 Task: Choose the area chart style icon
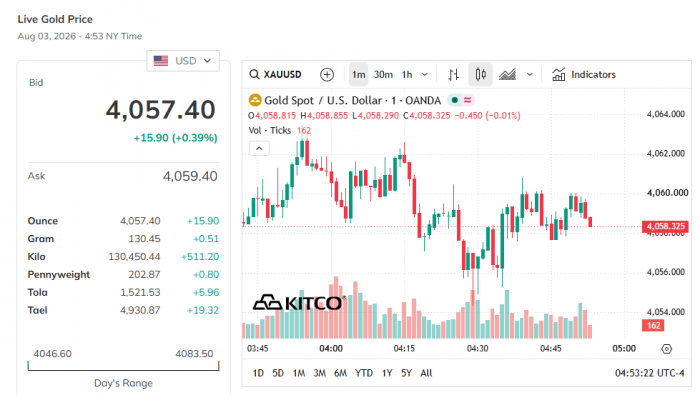pyautogui.click(x=507, y=75)
